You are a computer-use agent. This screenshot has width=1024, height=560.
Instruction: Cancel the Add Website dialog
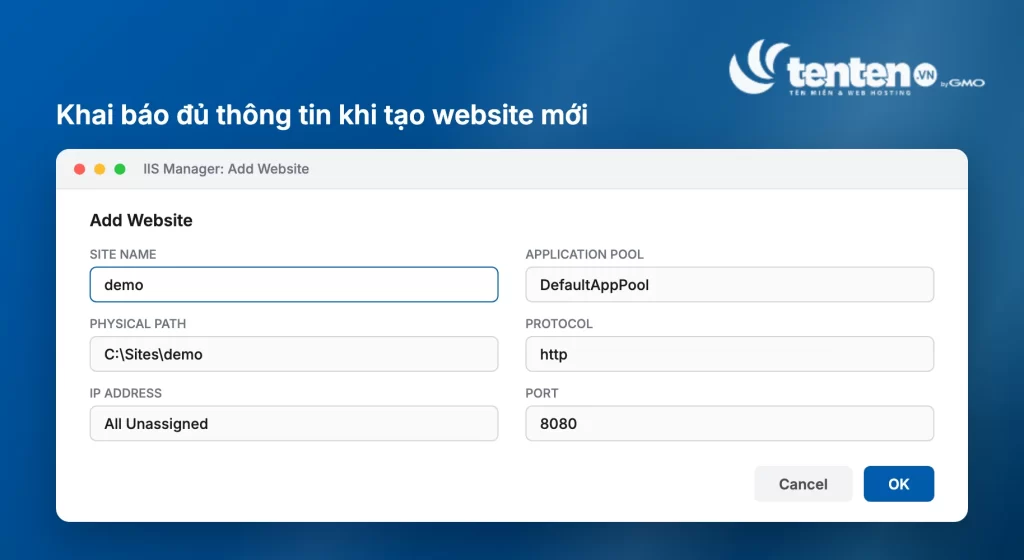point(803,484)
